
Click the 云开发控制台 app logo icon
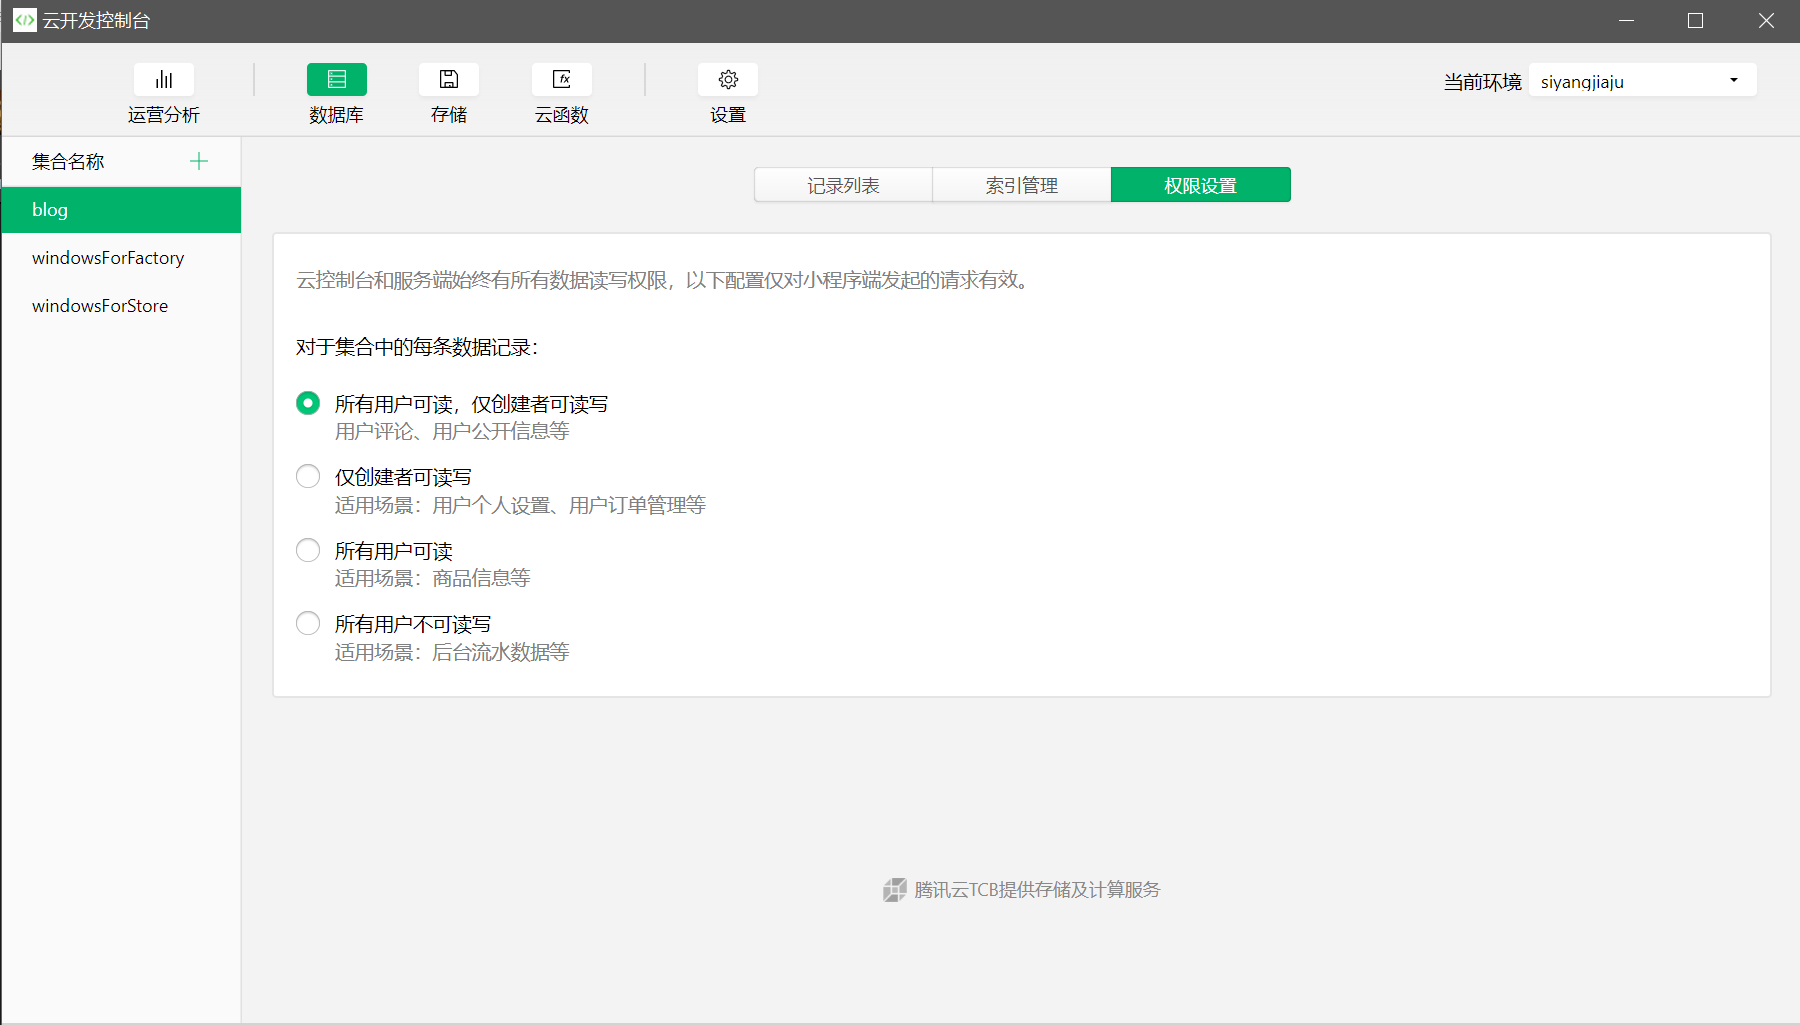[24, 20]
